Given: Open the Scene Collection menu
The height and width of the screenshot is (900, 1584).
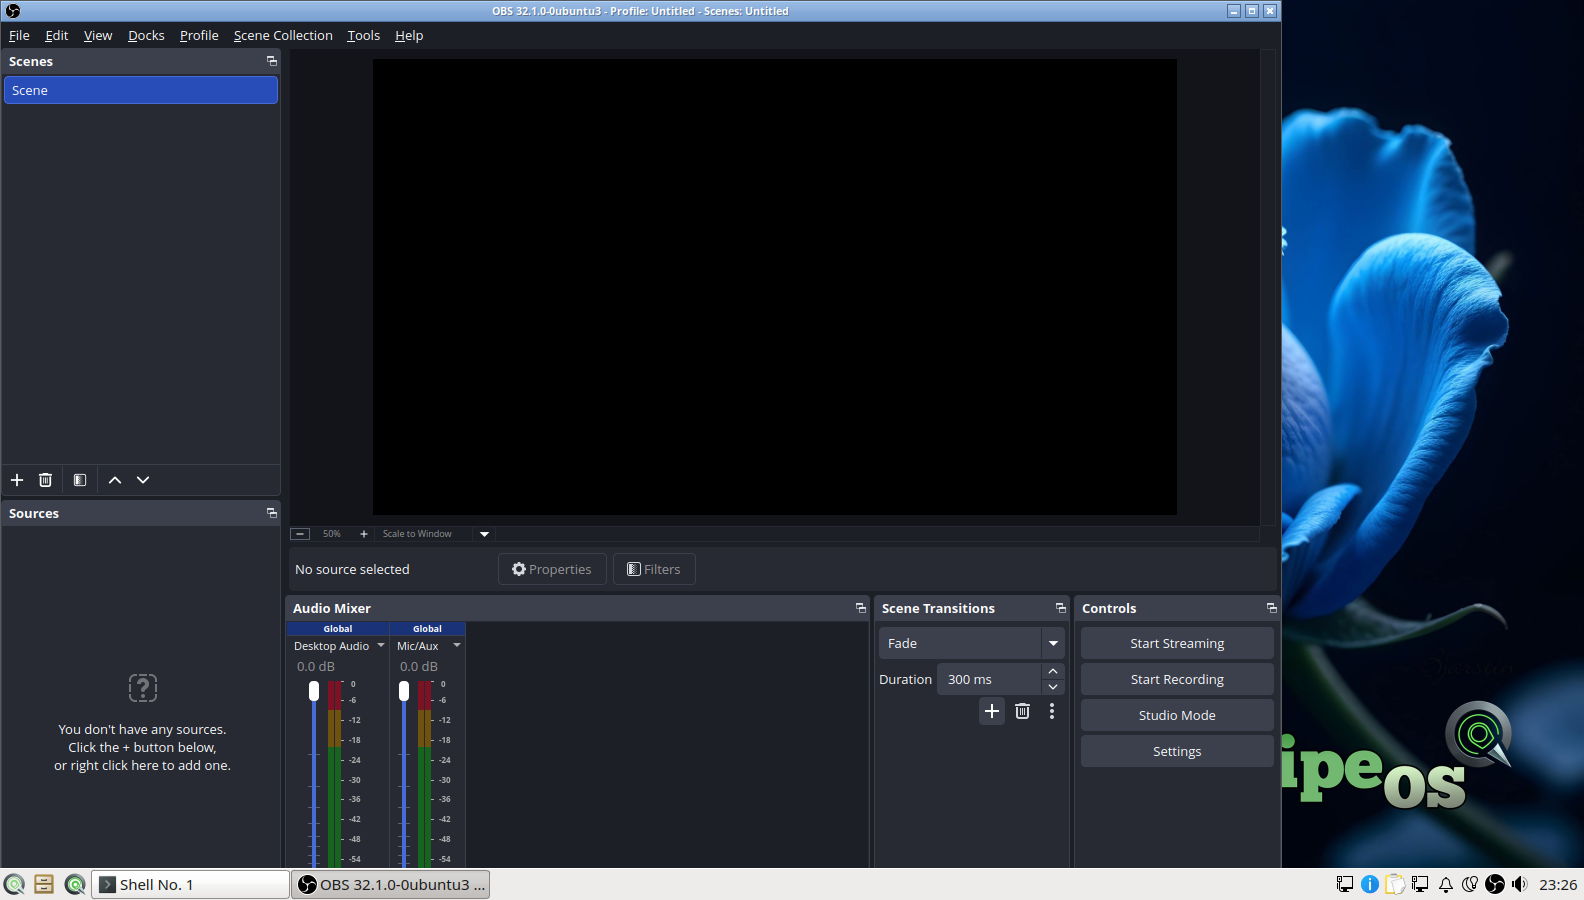Looking at the screenshot, I should point(283,35).
